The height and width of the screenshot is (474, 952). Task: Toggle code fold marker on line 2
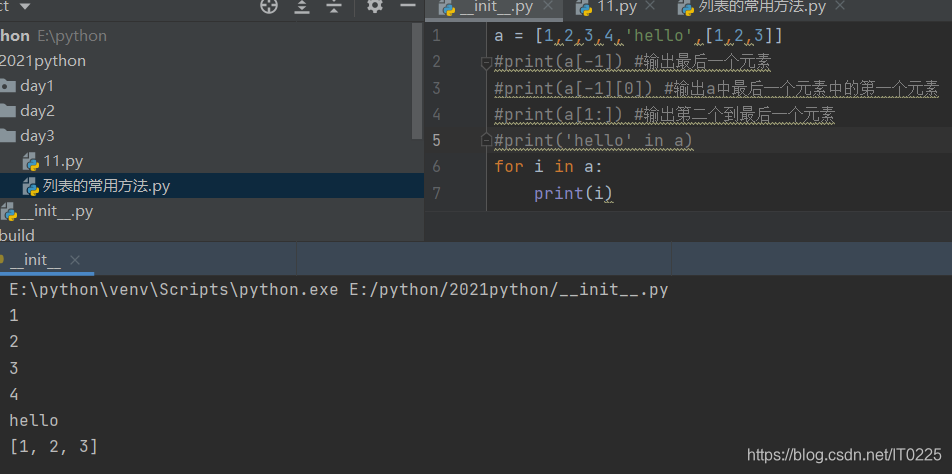click(x=486, y=63)
